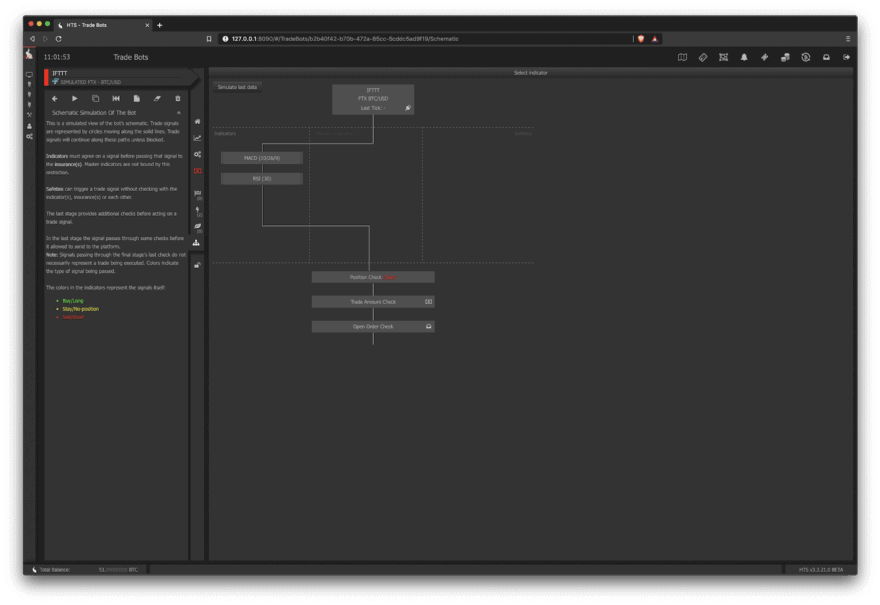Viewport: 880px width, 605px height.
Task: Reload the page with refresh icon
Action: point(58,39)
